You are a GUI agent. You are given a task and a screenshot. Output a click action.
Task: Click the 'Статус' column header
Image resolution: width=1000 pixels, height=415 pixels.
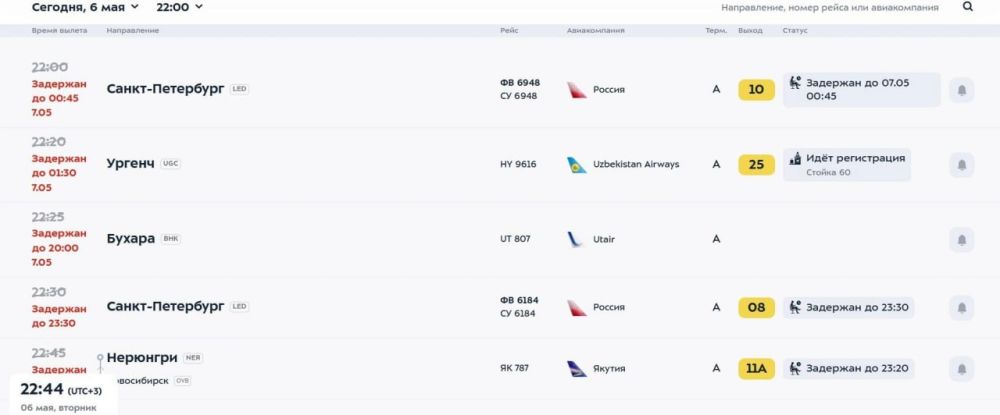pyautogui.click(x=795, y=31)
